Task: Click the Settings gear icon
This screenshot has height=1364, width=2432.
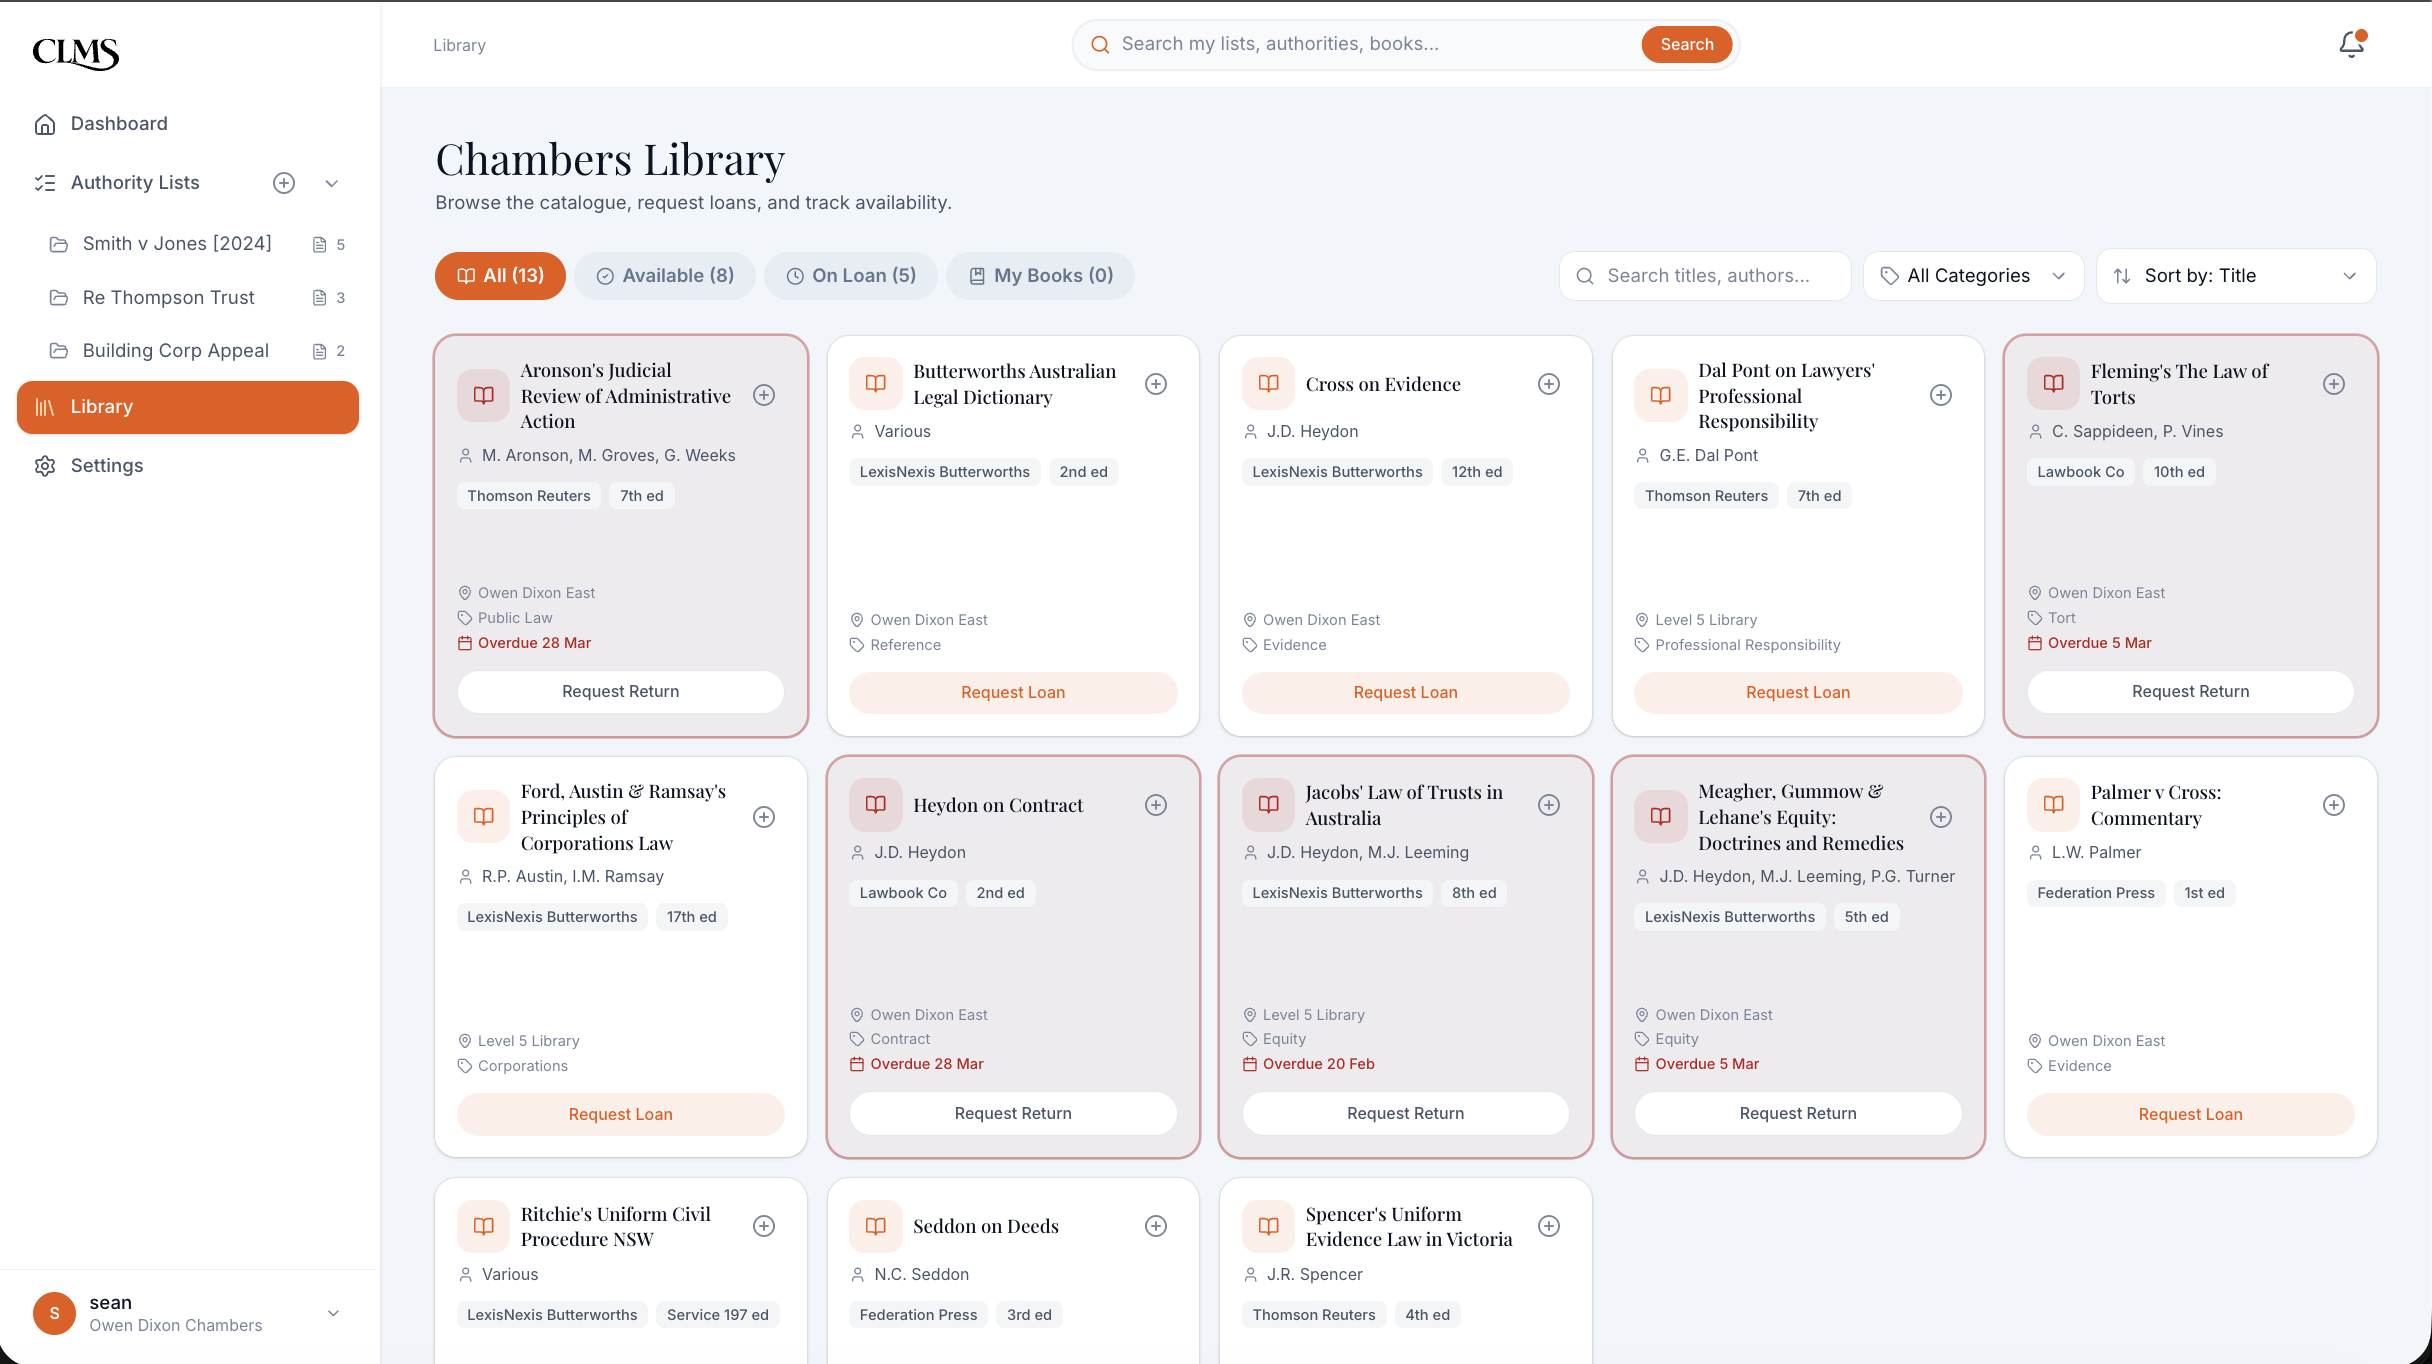Action: click(x=45, y=465)
